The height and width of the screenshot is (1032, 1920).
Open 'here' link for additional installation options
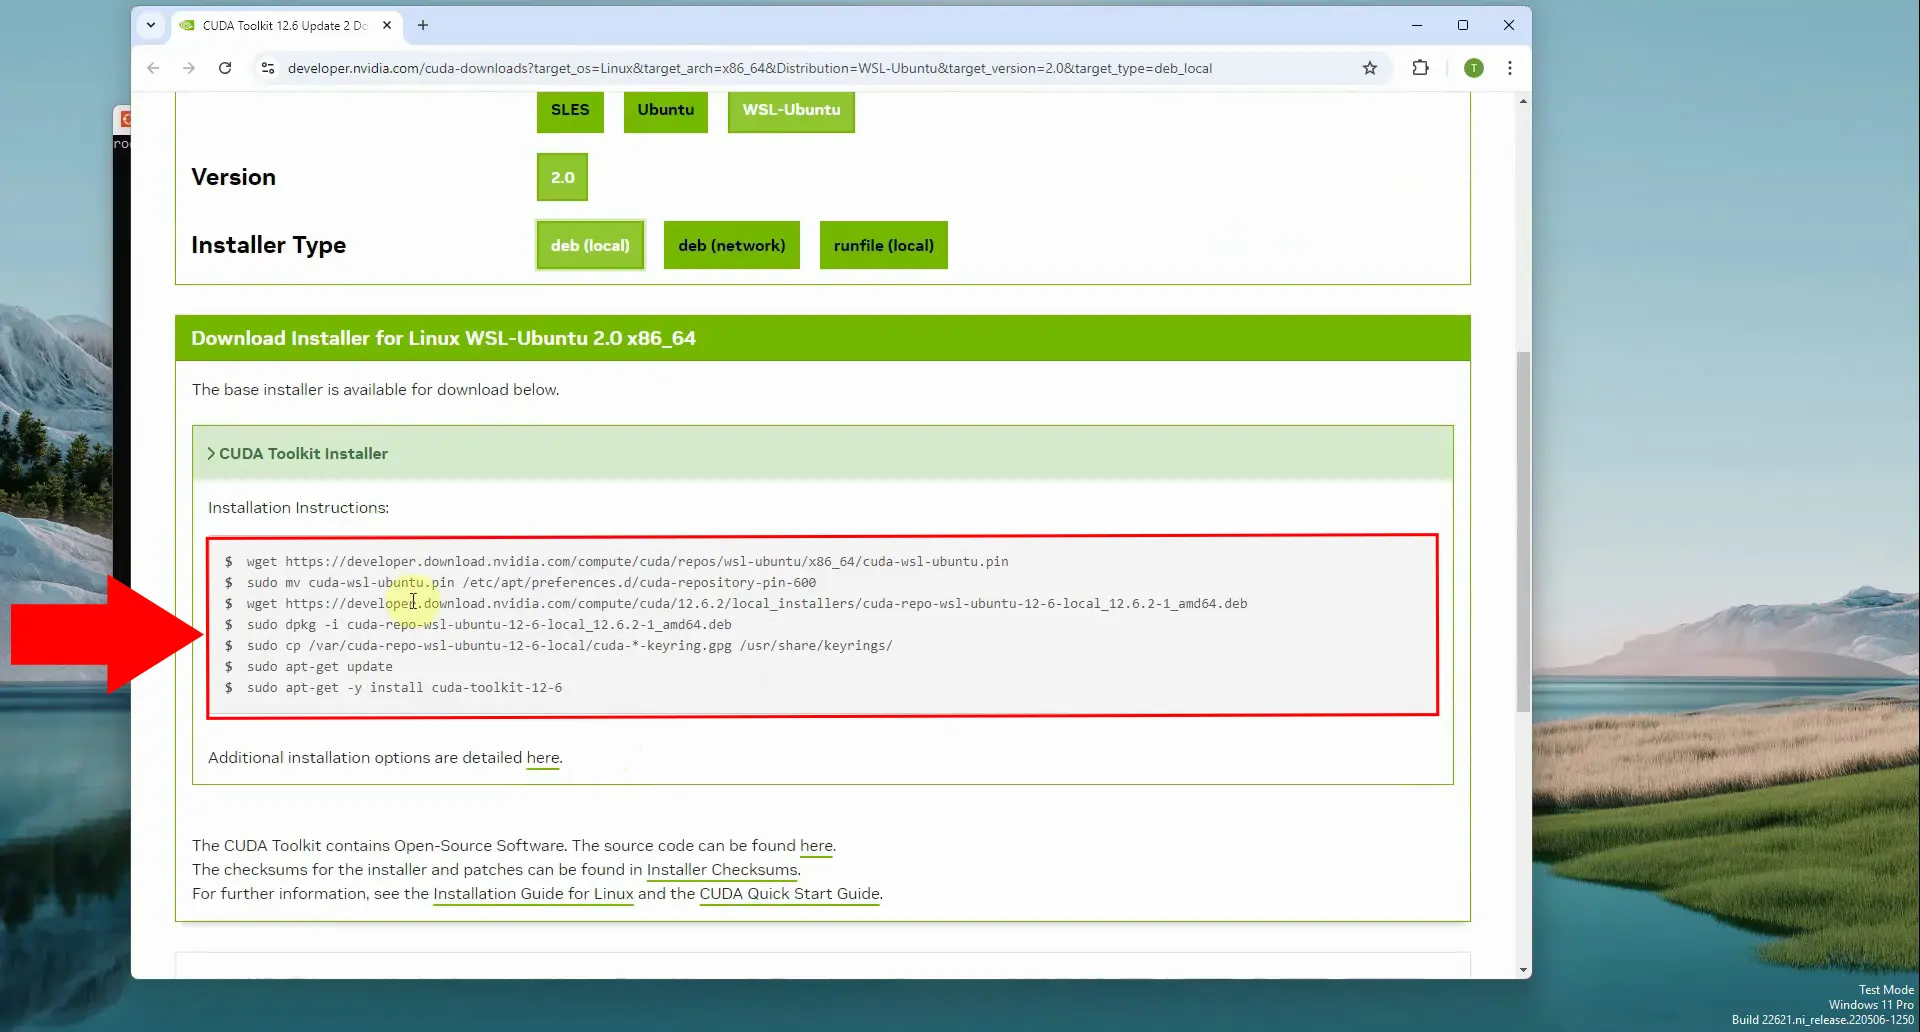pyautogui.click(x=543, y=758)
